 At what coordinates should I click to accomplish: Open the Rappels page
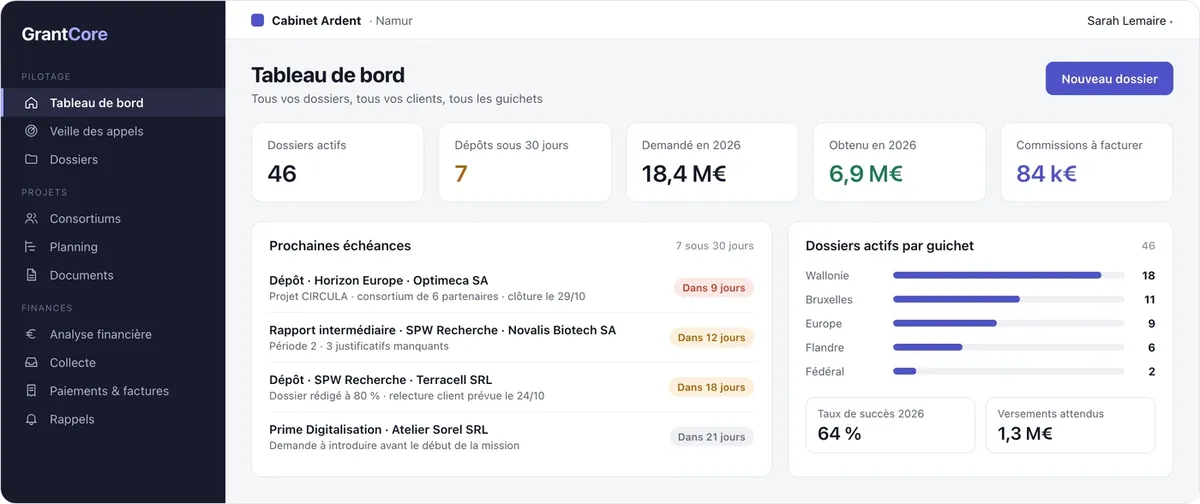click(112, 419)
